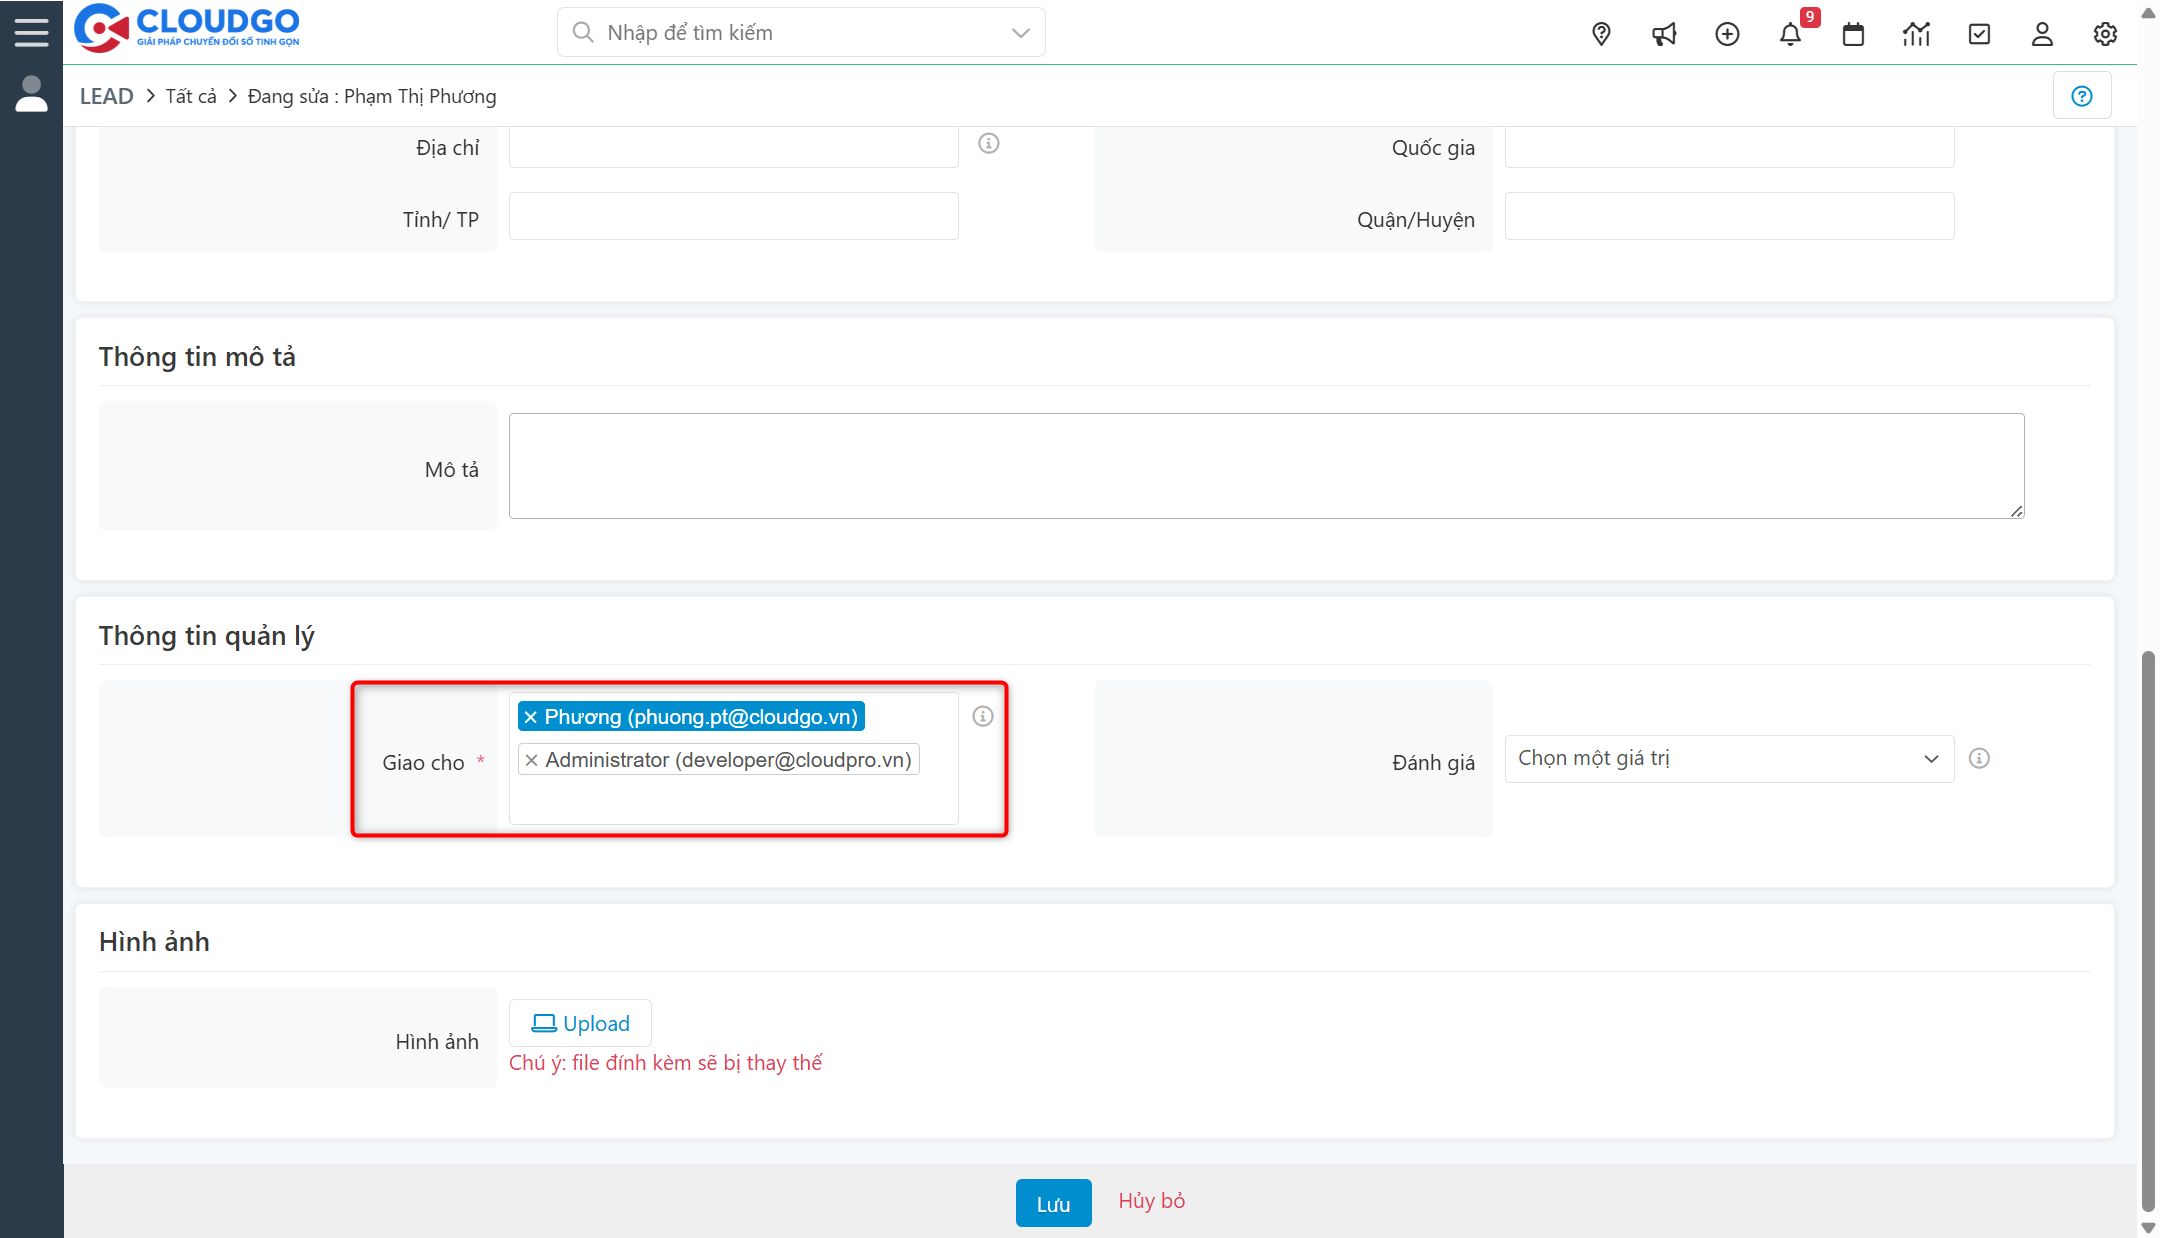
Task: Click the Lưu save button
Action: [1053, 1203]
